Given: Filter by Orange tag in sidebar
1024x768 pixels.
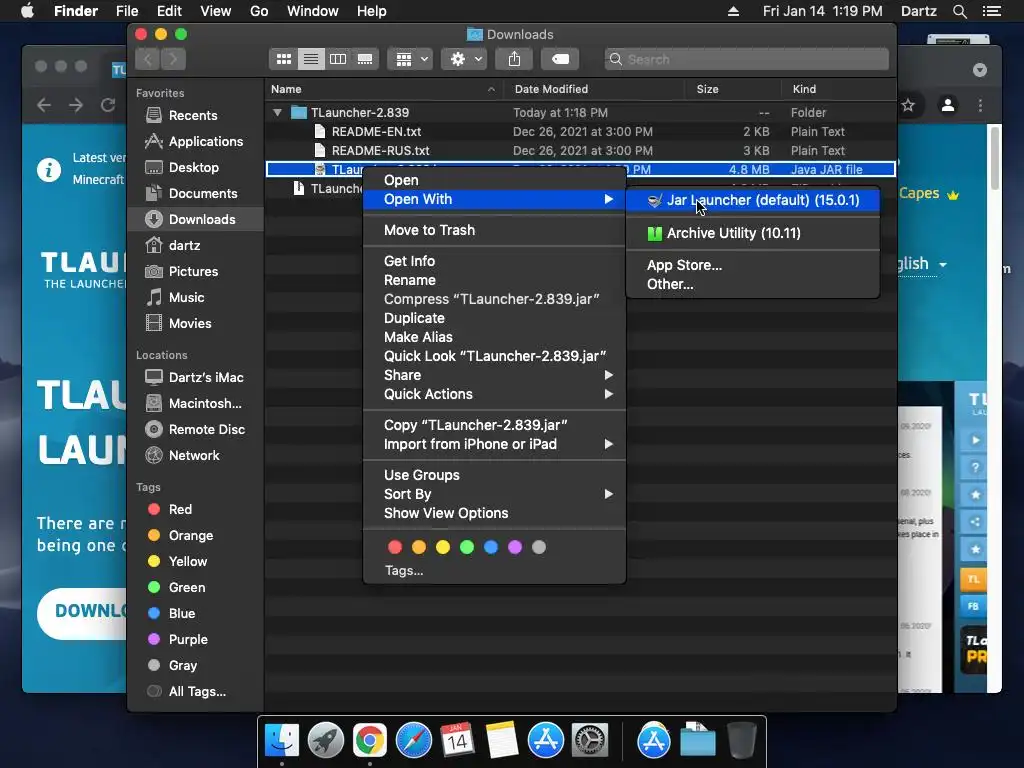Looking at the screenshot, I should (x=196, y=536).
